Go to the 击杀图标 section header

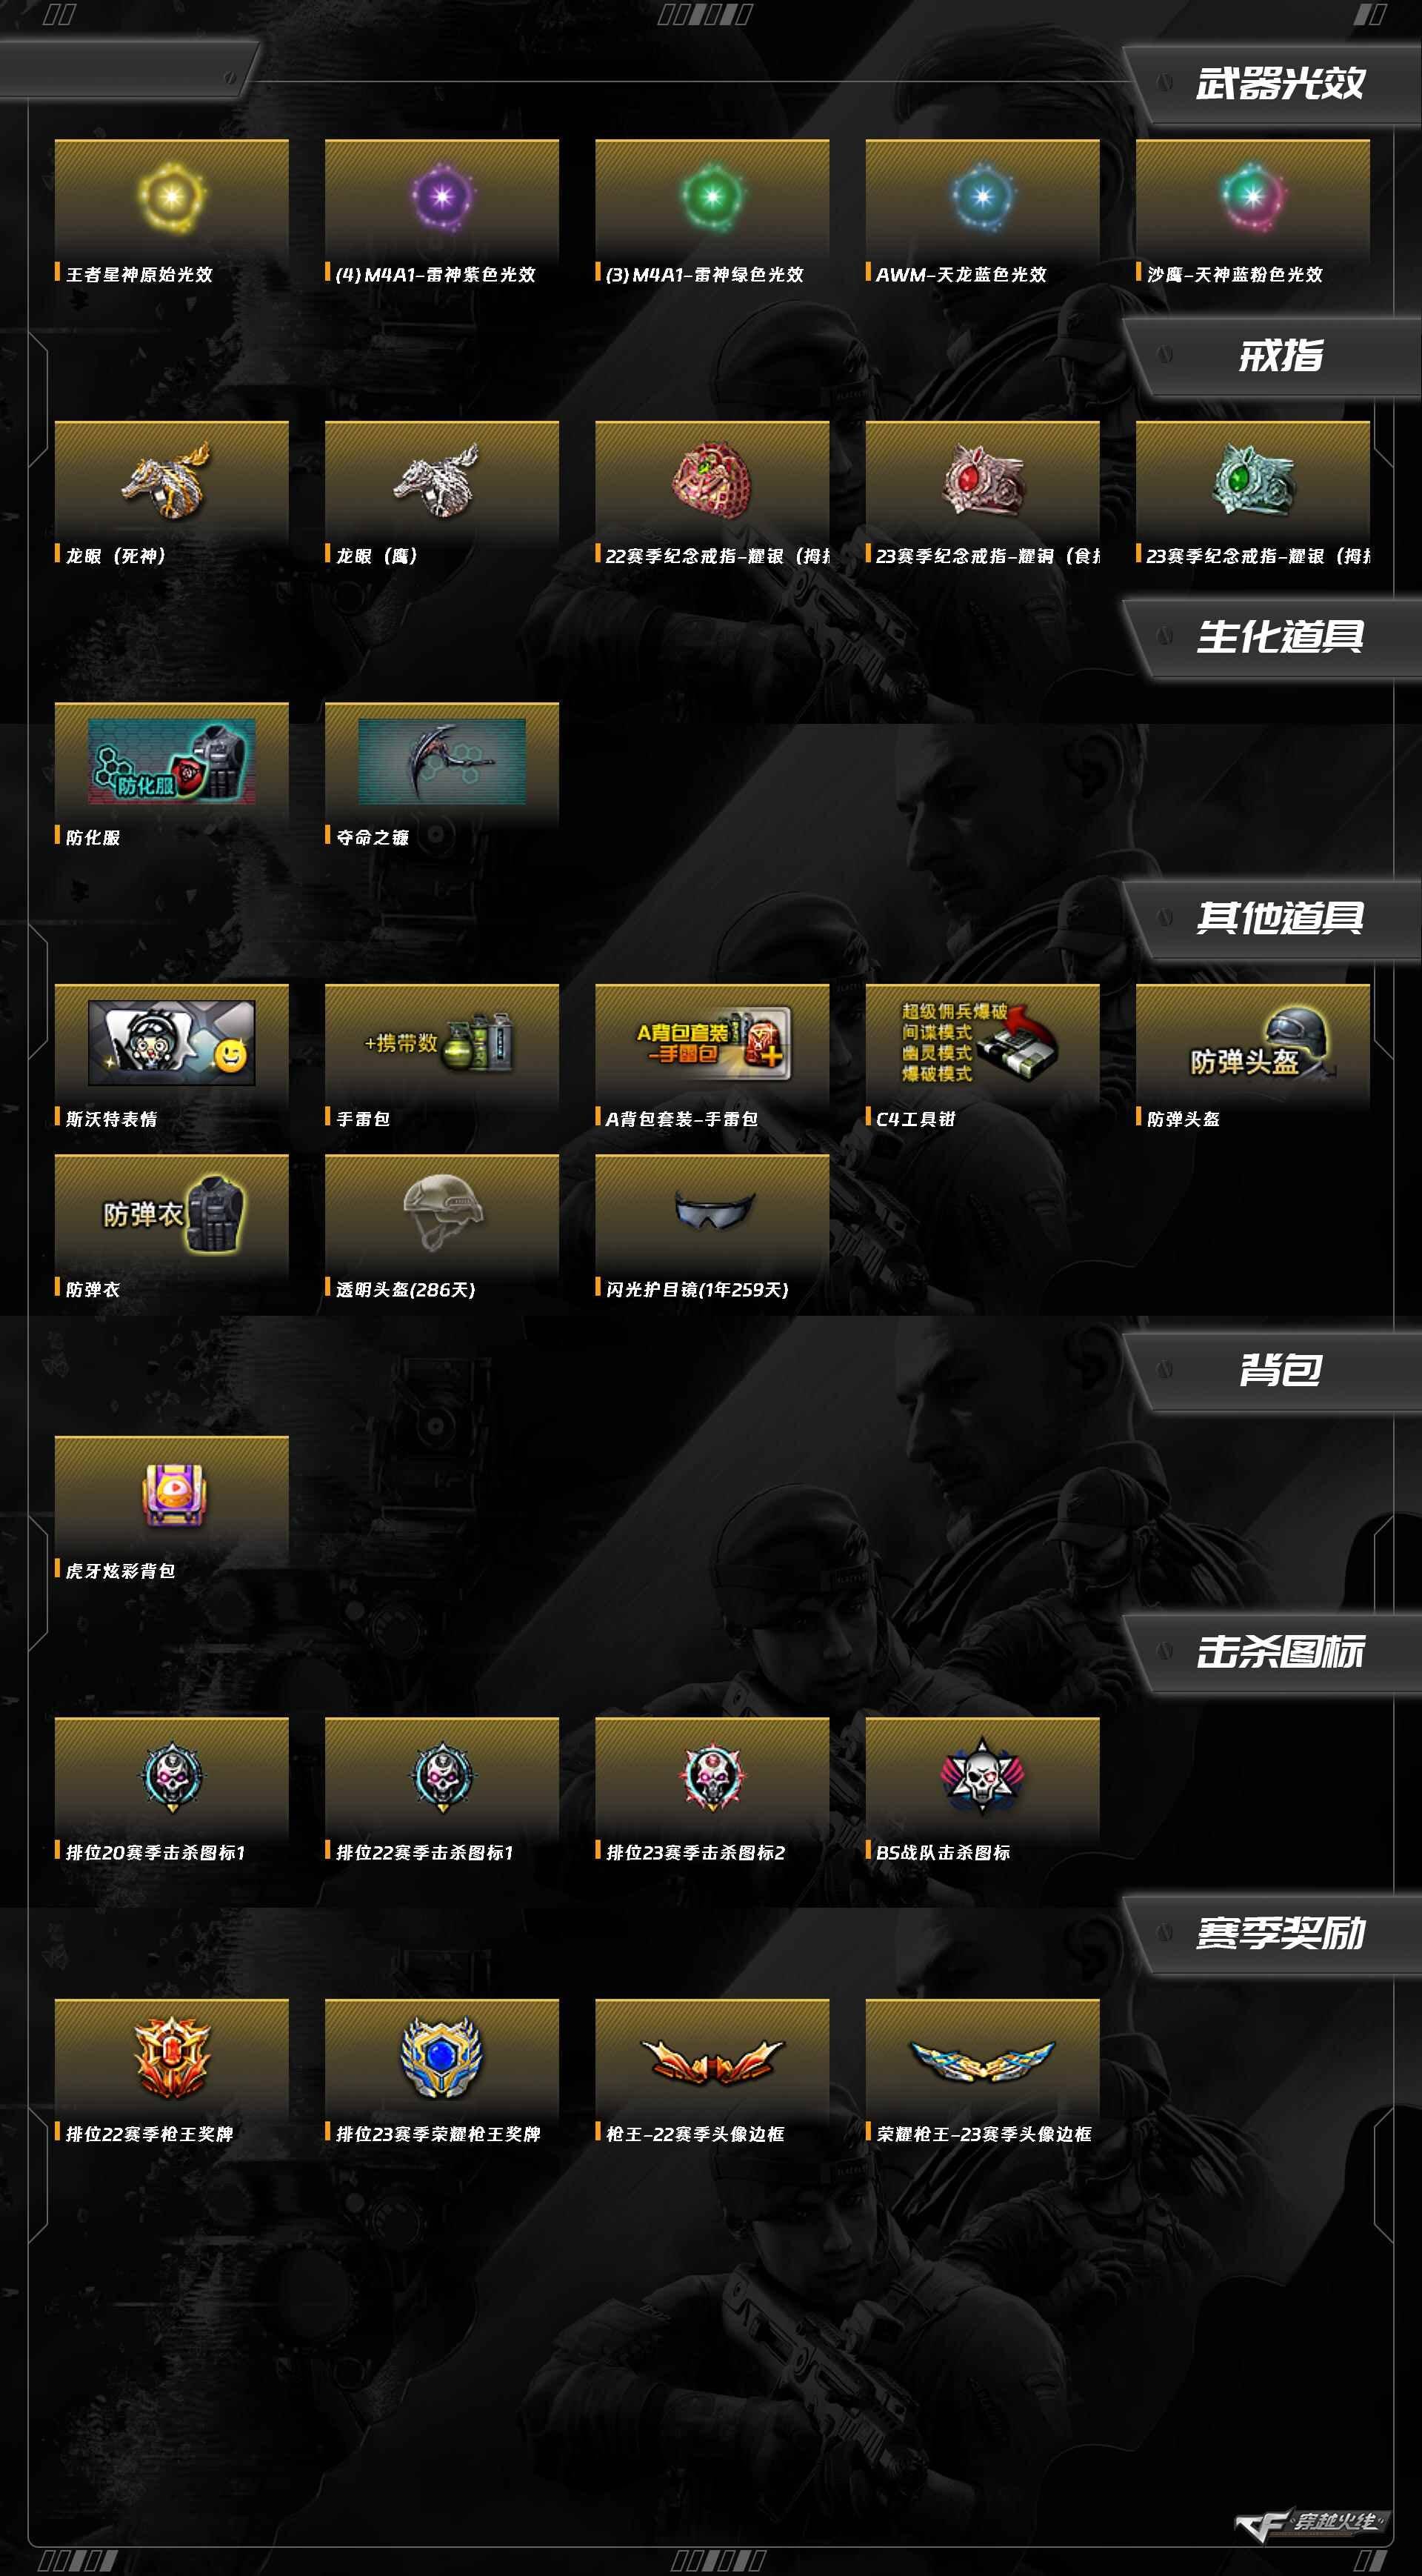coord(1280,1652)
